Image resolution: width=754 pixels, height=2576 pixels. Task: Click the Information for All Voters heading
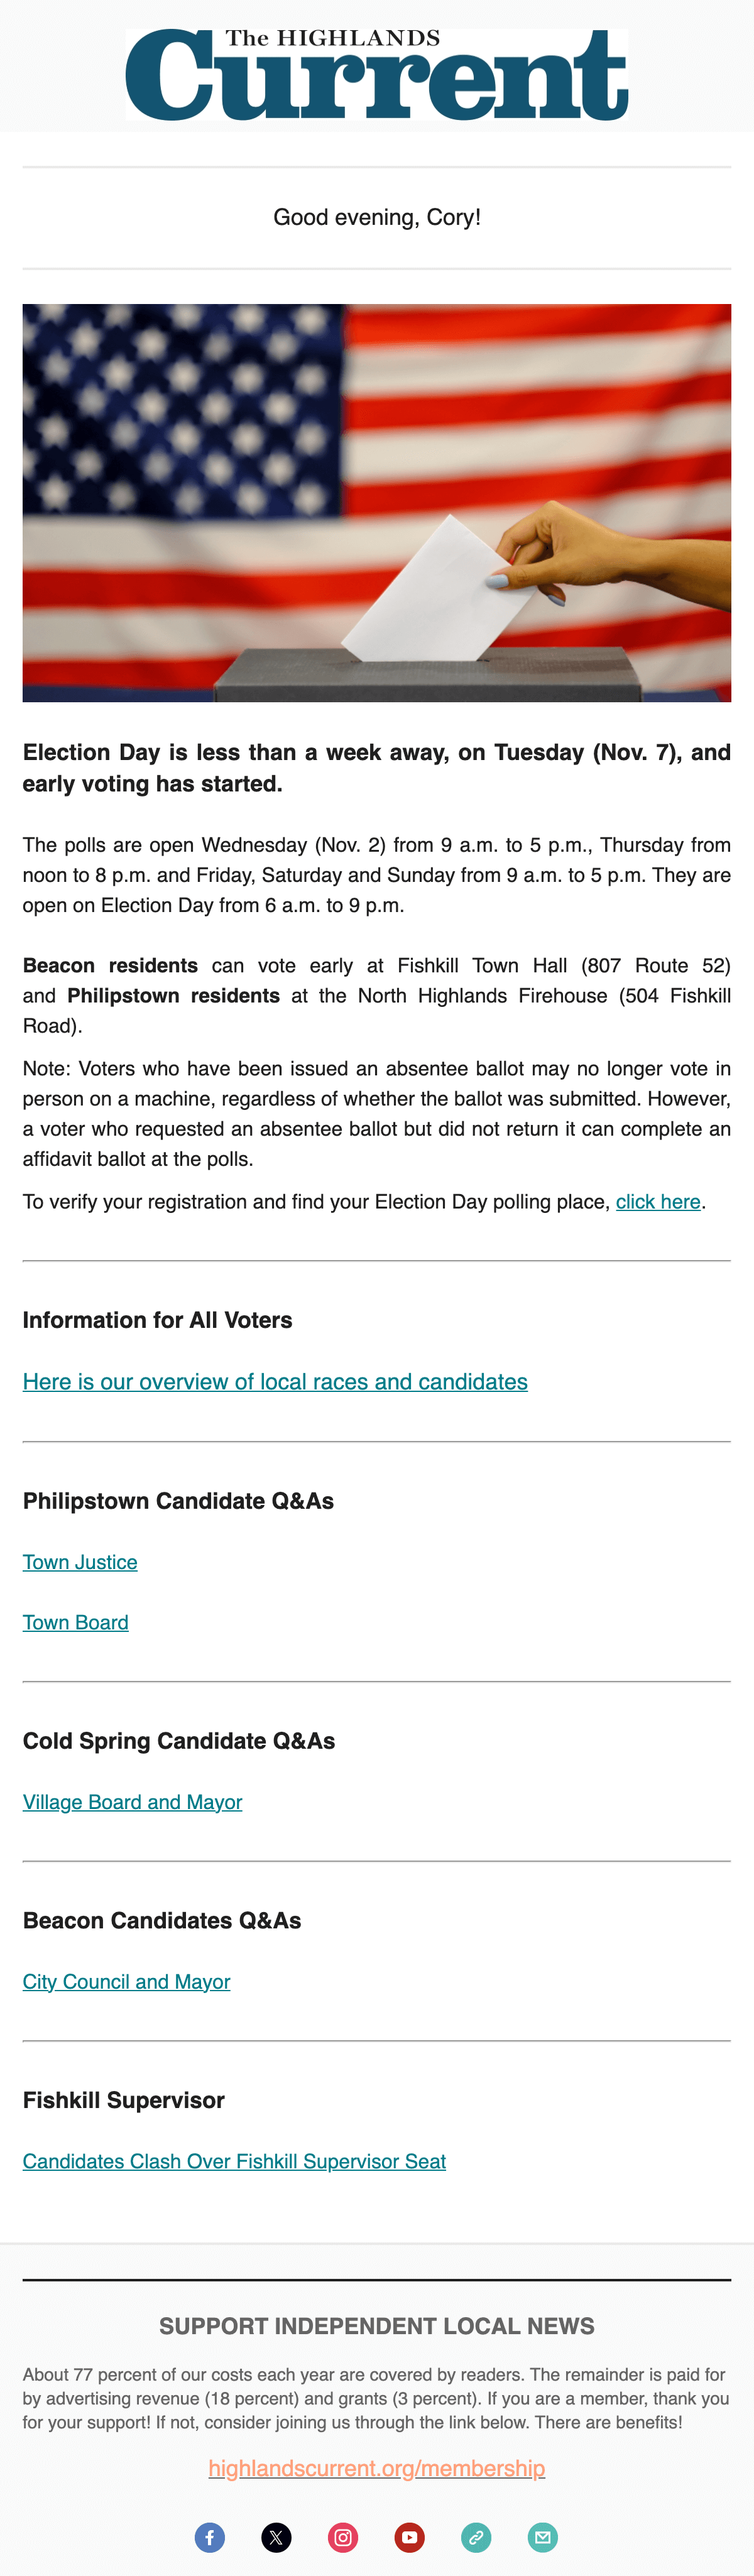158,1320
